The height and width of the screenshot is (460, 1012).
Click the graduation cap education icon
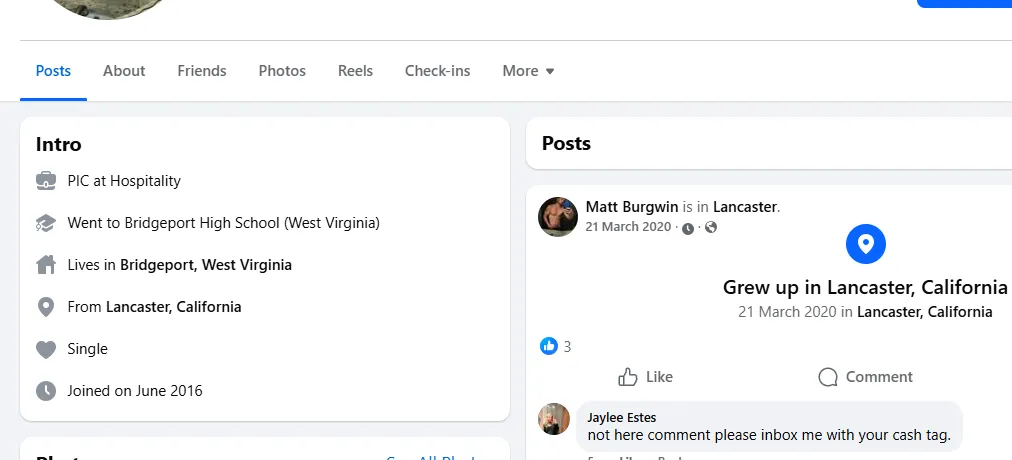click(46, 223)
